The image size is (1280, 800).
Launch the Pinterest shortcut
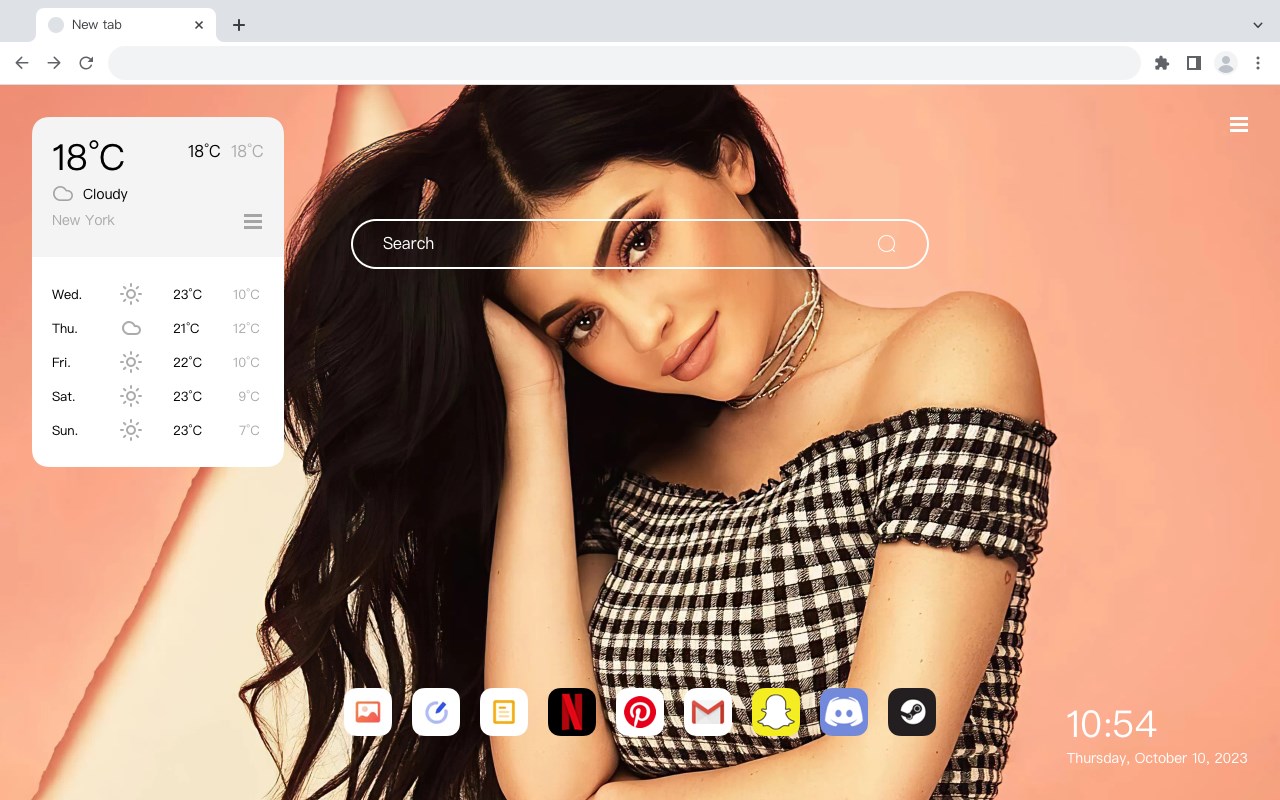pos(640,712)
